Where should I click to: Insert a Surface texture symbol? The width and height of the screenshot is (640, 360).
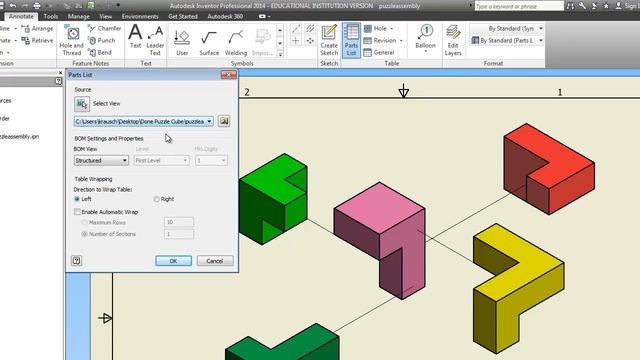209,42
